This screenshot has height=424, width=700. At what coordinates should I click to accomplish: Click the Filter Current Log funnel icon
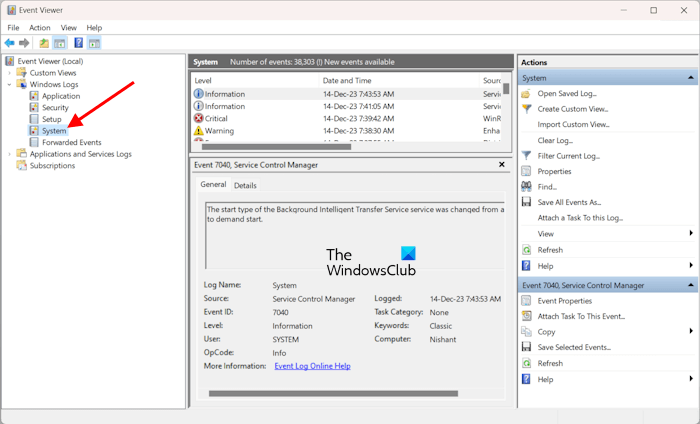(526, 156)
